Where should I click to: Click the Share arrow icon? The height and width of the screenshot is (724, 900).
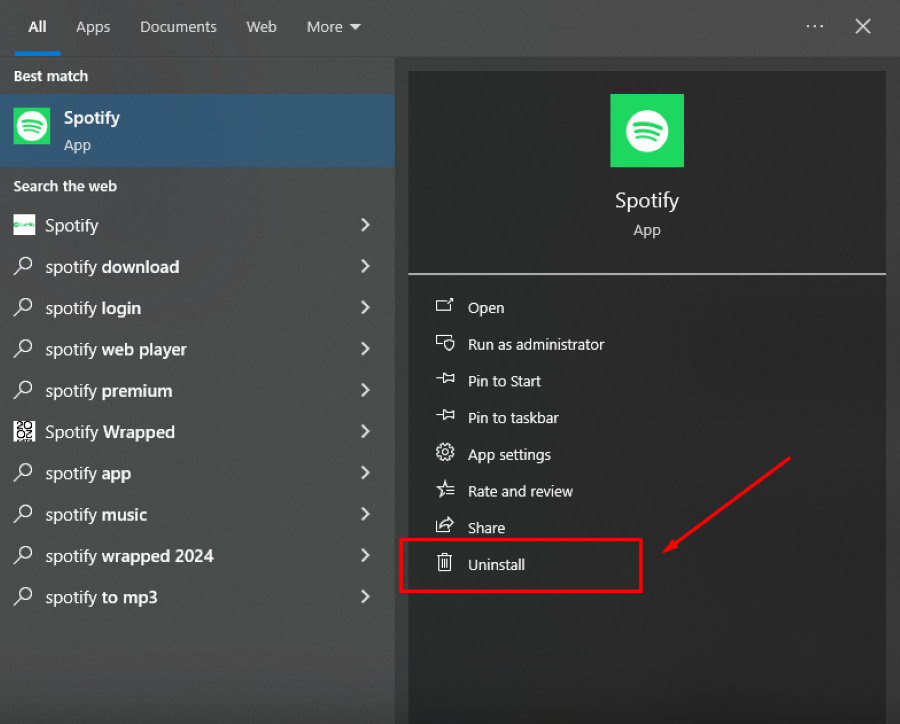[x=445, y=525]
